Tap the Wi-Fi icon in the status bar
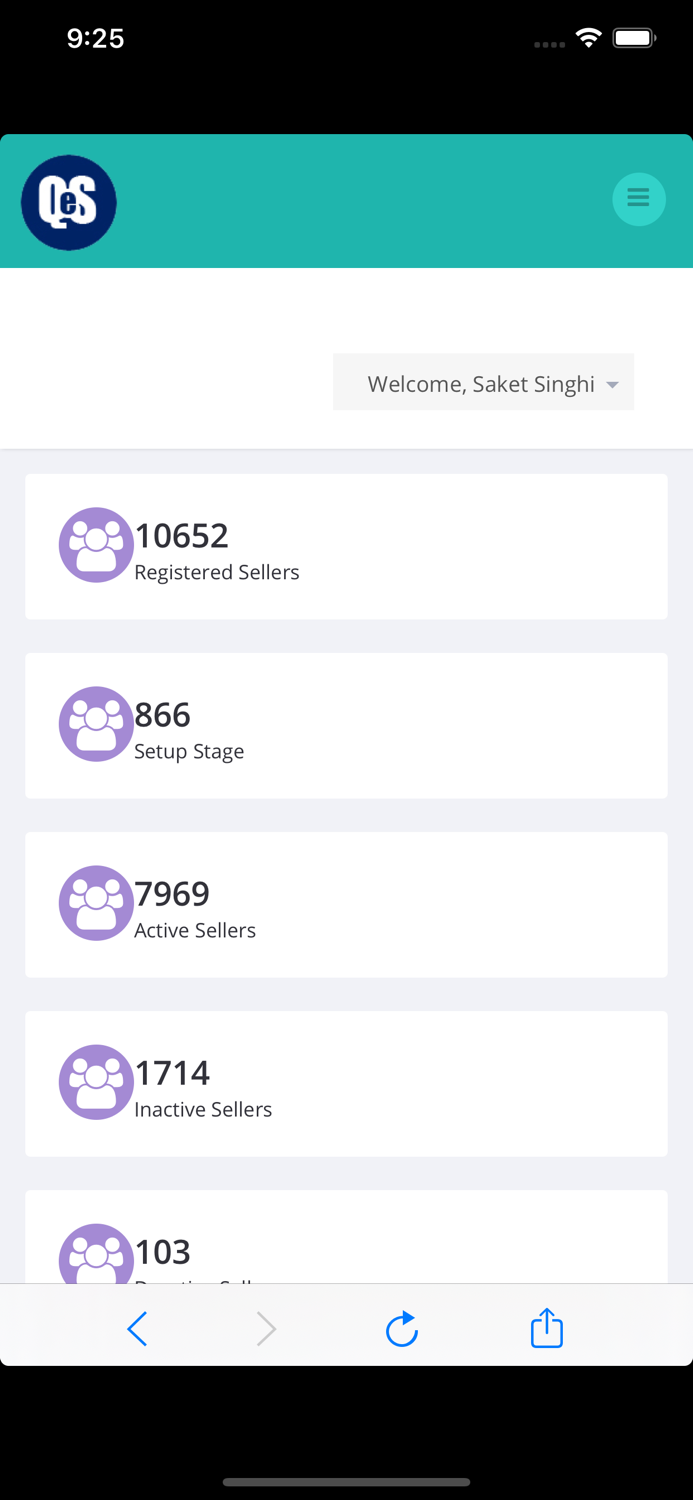The height and width of the screenshot is (1500, 693). 588,38
